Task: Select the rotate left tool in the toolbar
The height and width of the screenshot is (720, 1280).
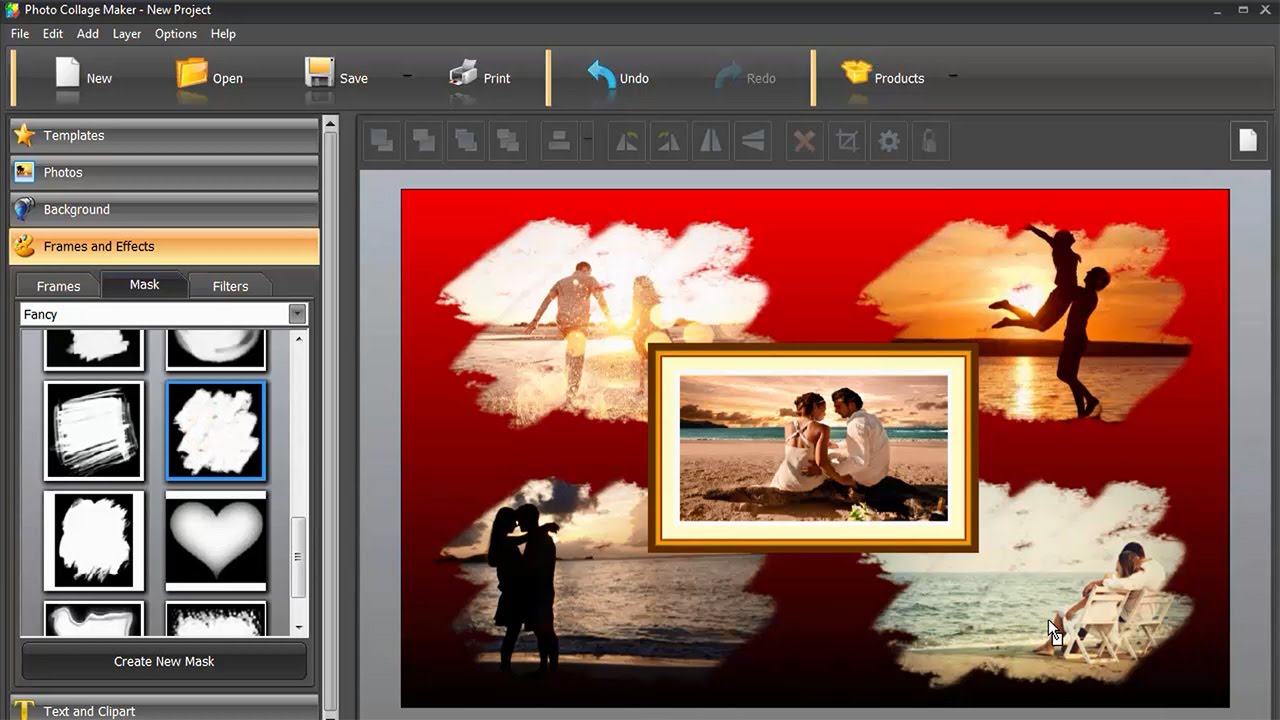Action: click(x=626, y=141)
